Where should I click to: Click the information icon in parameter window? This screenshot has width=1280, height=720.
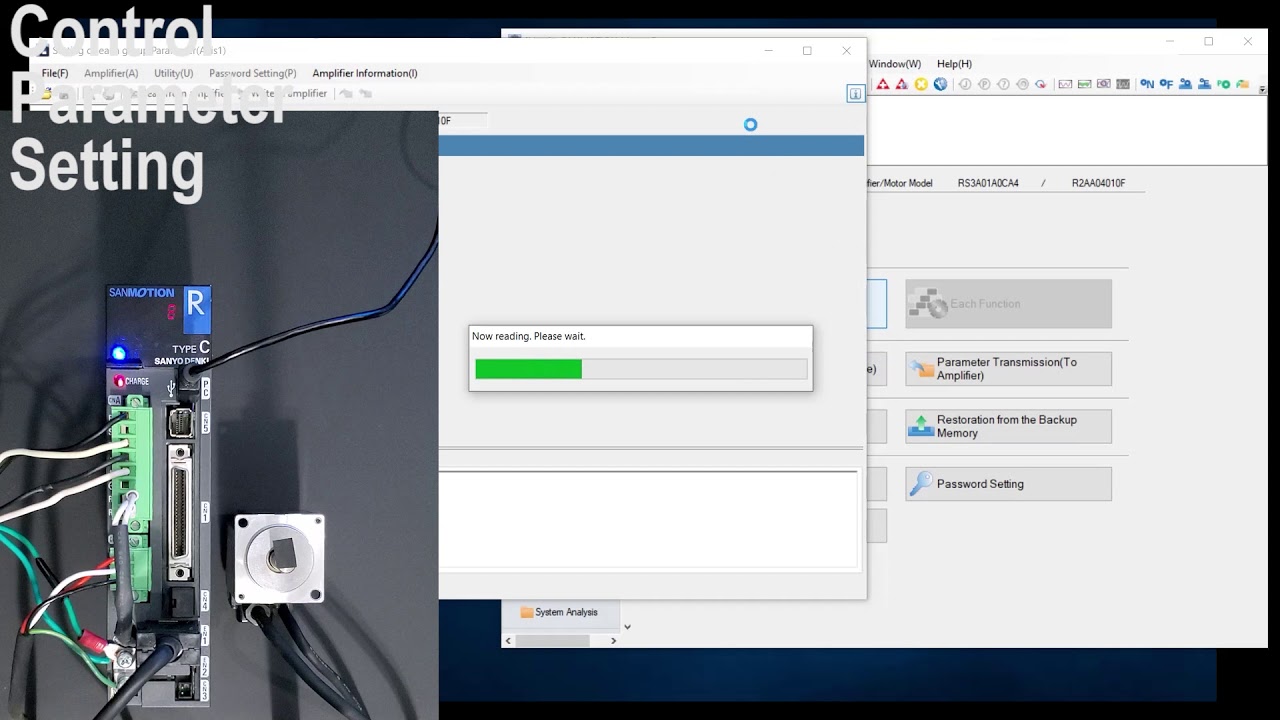[x=855, y=93]
